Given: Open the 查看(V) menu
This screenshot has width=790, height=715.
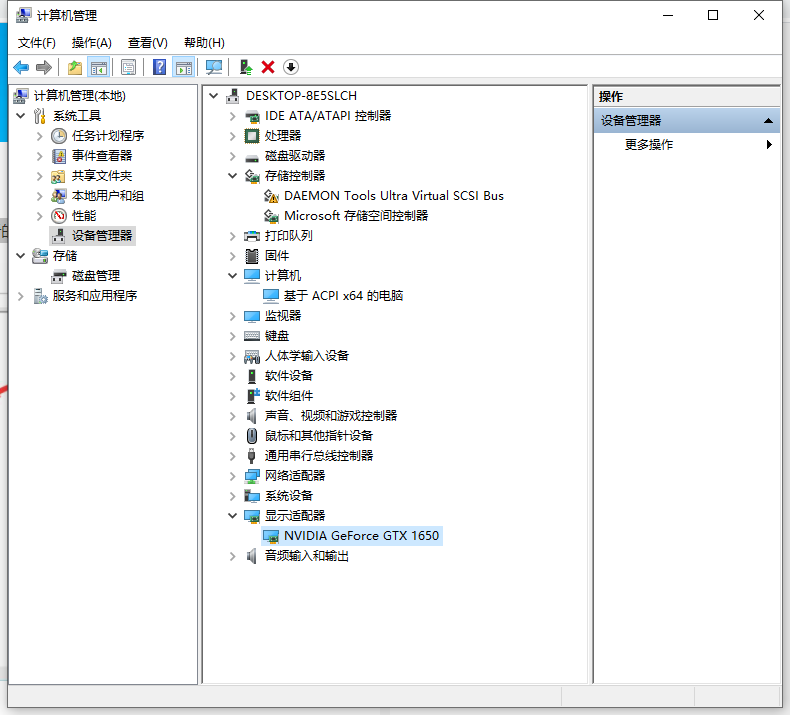Looking at the screenshot, I should coord(147,42).
